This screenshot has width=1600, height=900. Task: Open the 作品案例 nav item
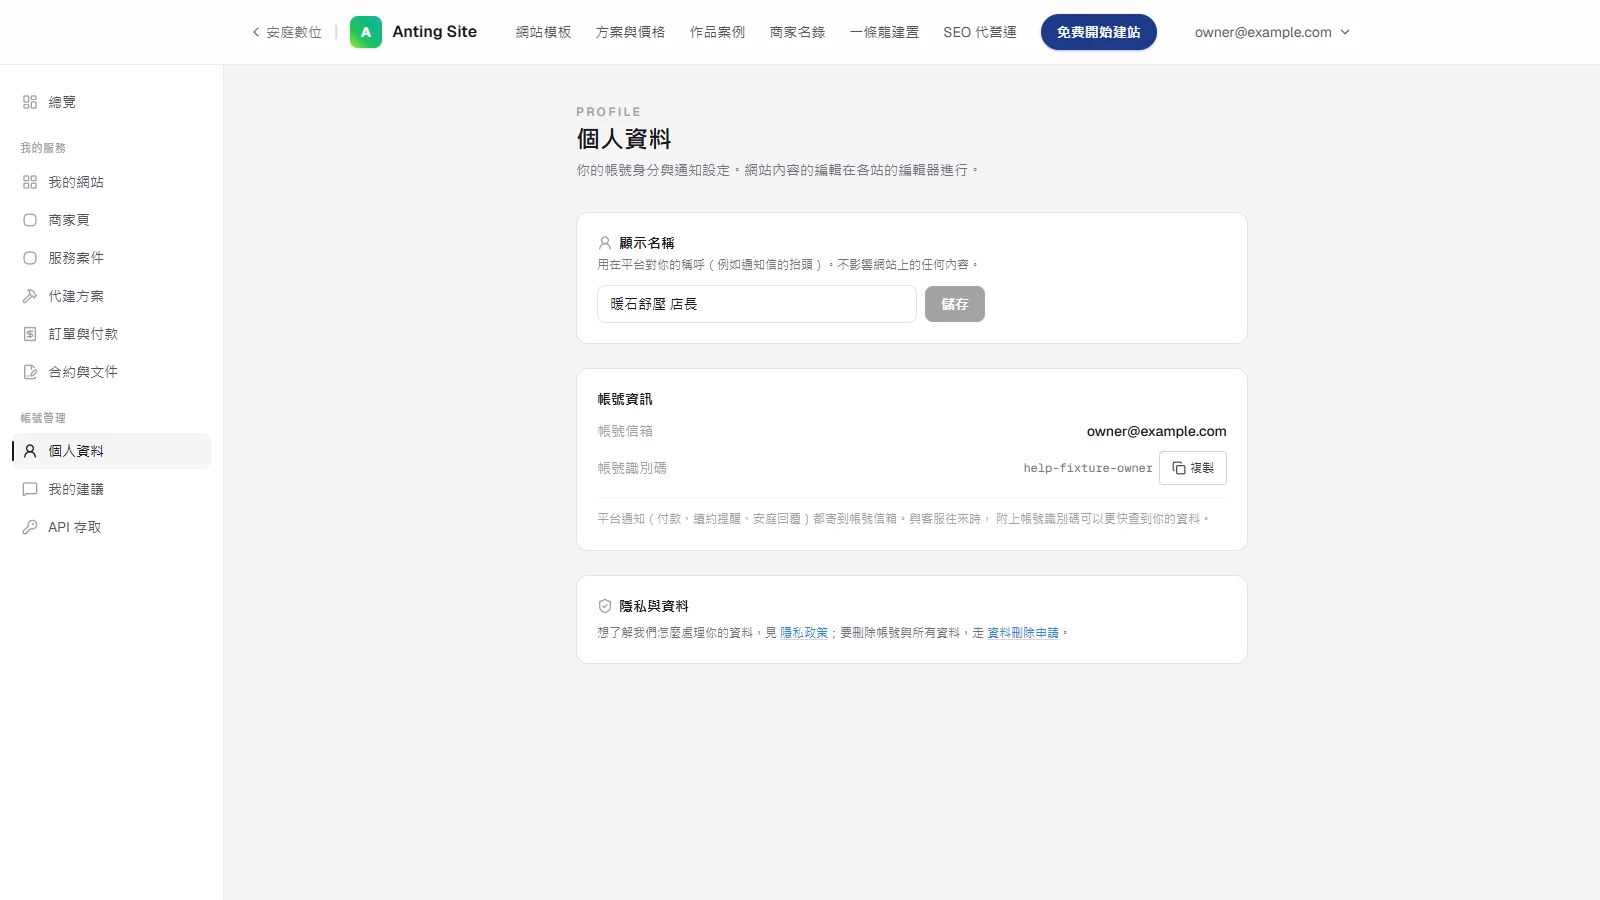(x=717, y=32)
